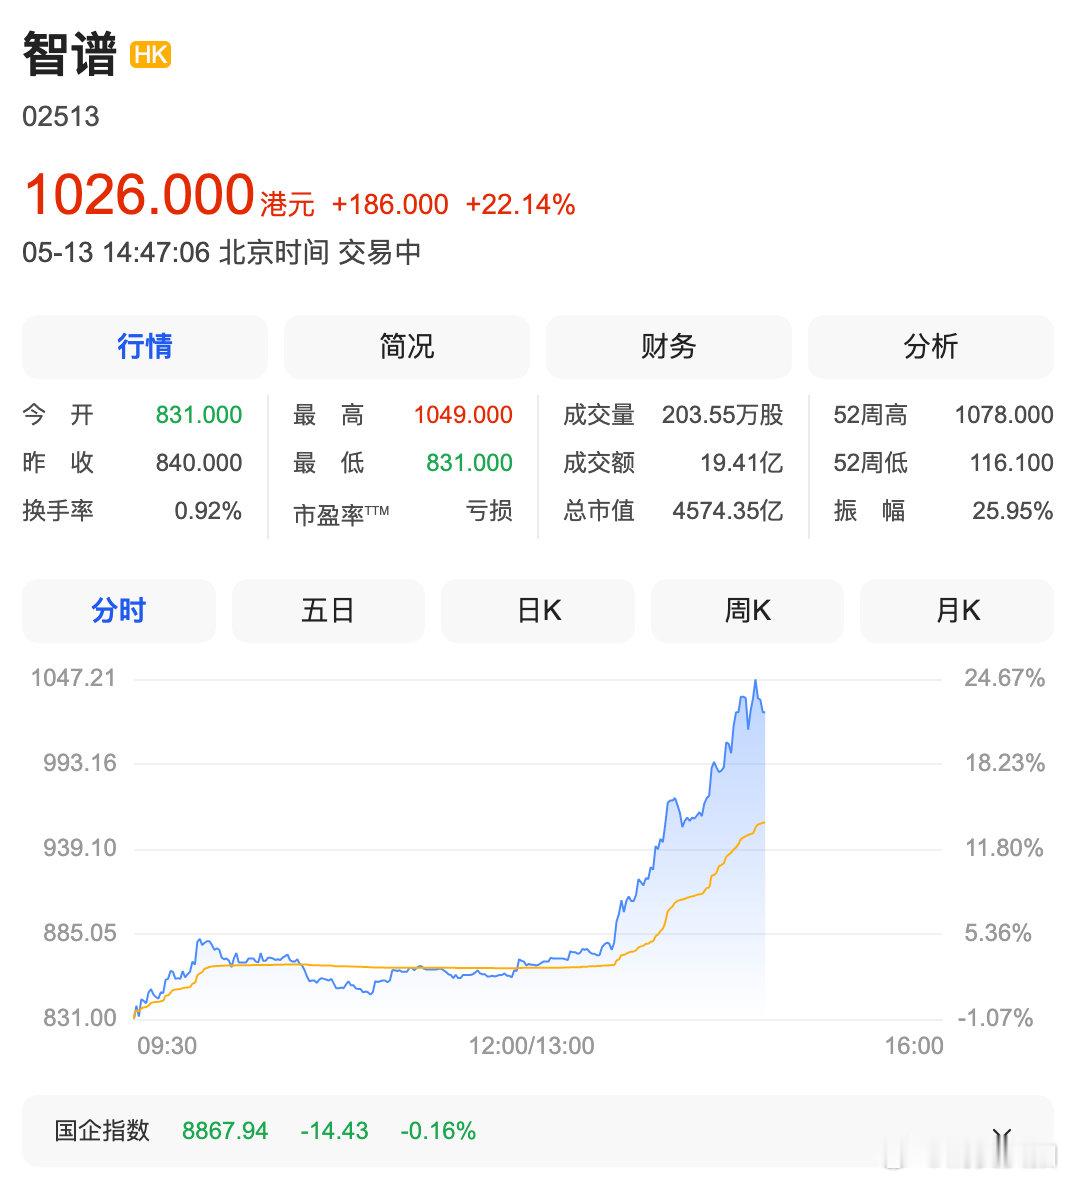Click the 16:00 time axis label
1068x1180 pixels.
tap(914, 1046)
